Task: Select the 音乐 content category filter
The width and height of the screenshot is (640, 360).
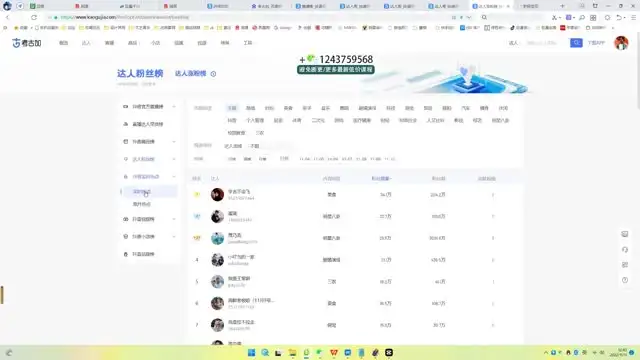Action: (x=325, y=108)
